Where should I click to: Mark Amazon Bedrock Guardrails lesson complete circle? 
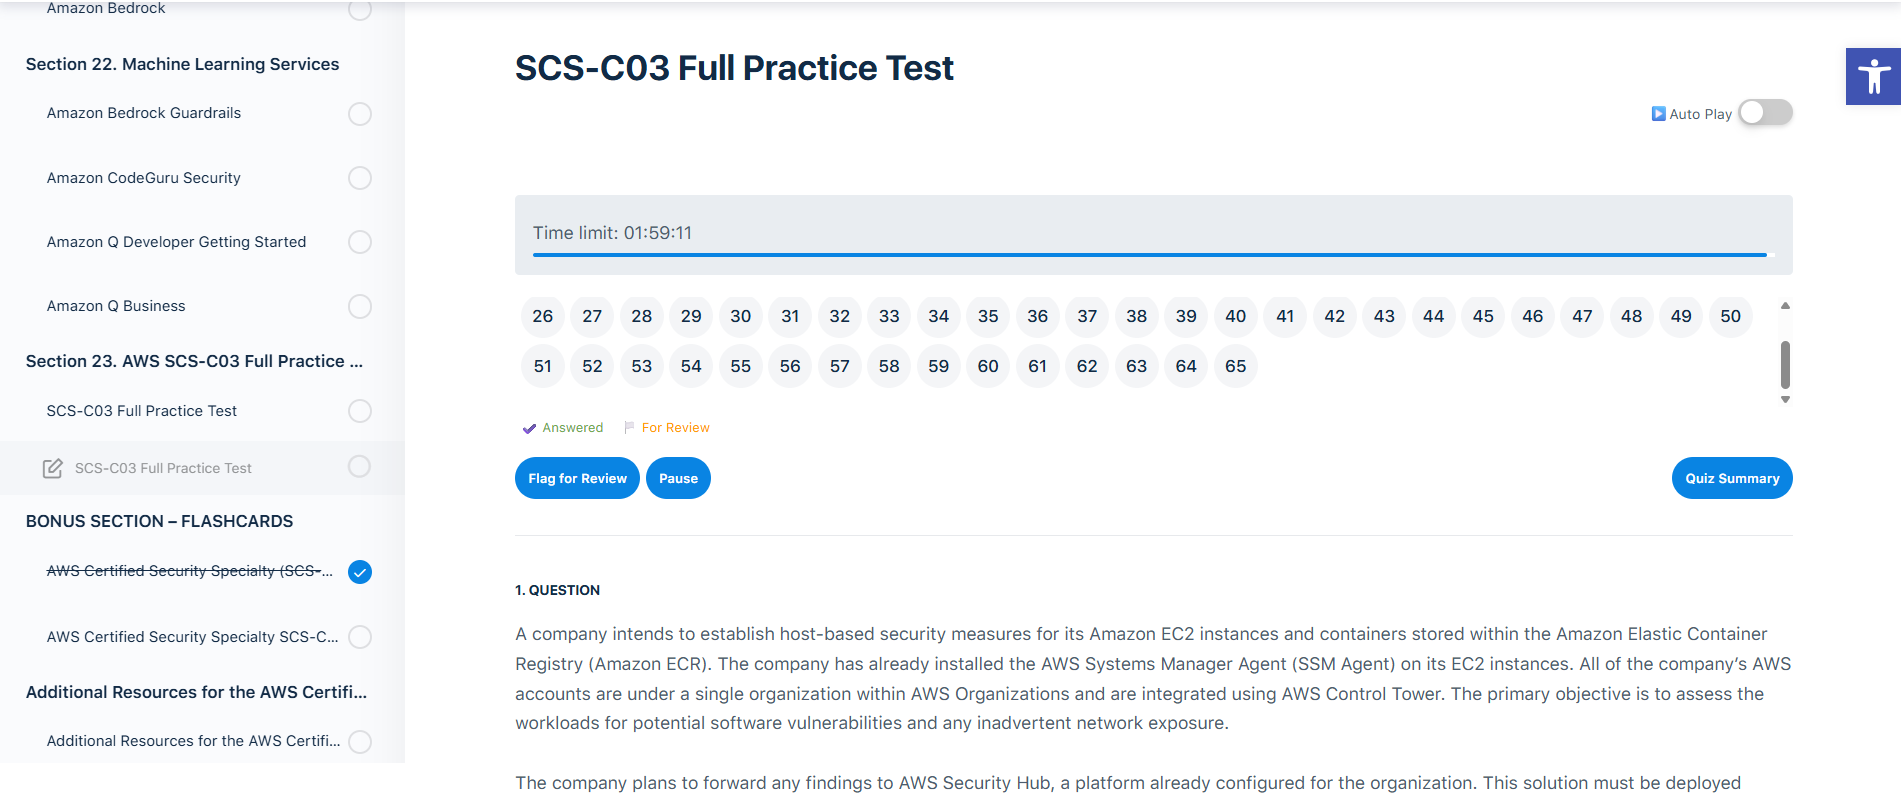(360, 114)
